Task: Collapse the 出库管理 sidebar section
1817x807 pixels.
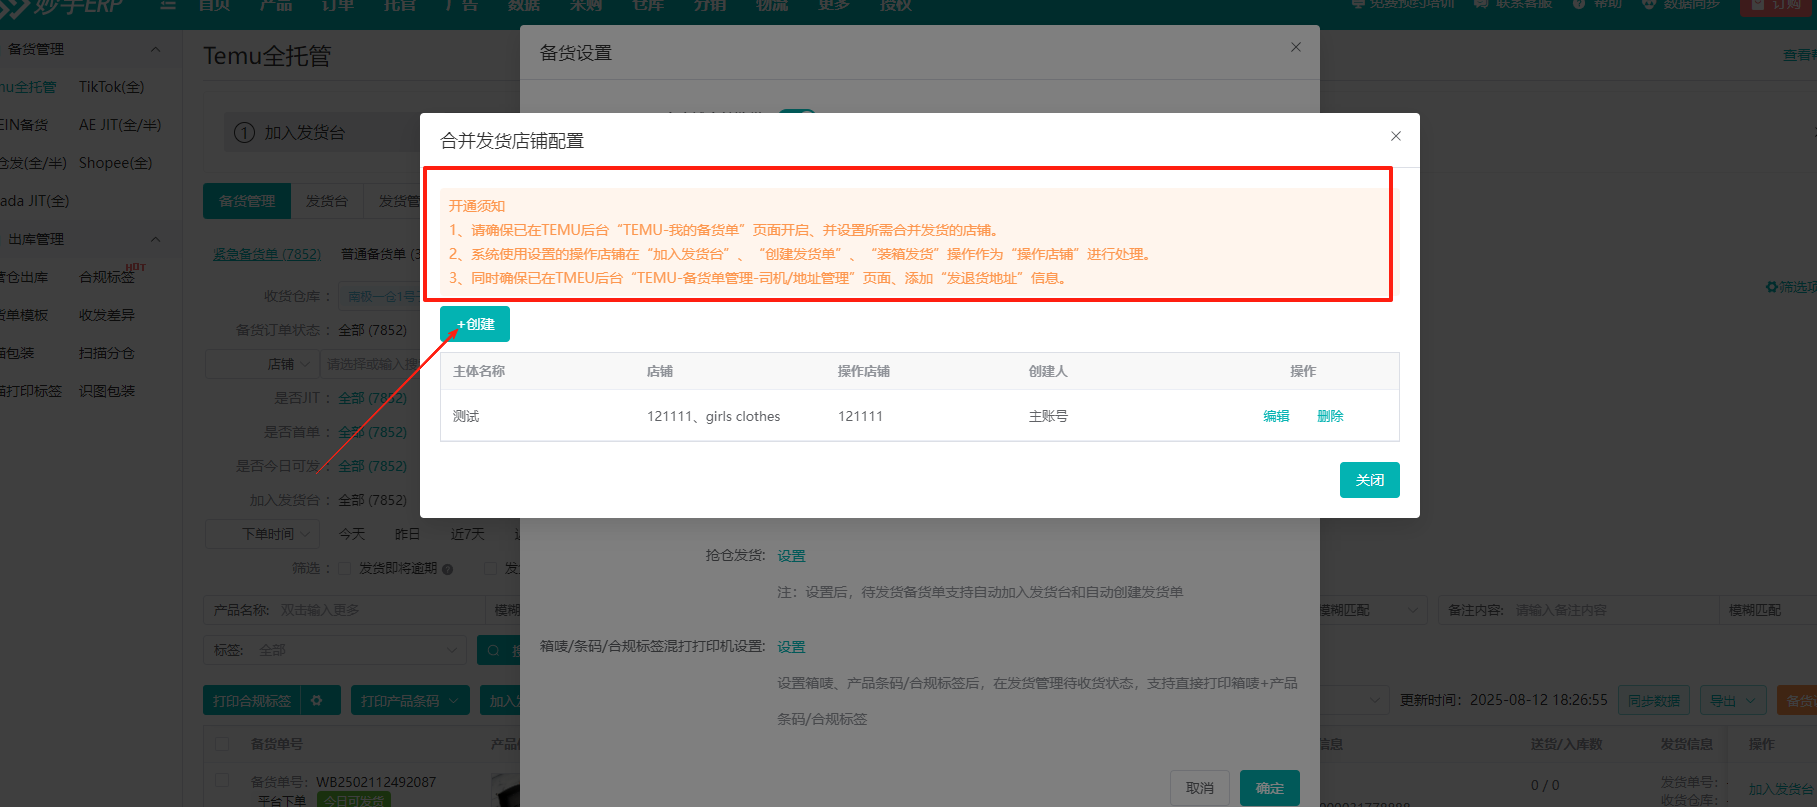Action: click(155, 239)
